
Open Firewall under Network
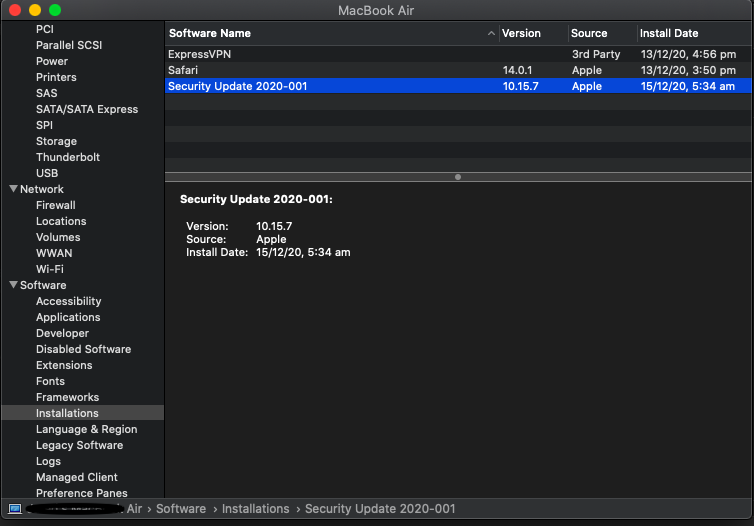pyautogui.click(x=55, y=205)
